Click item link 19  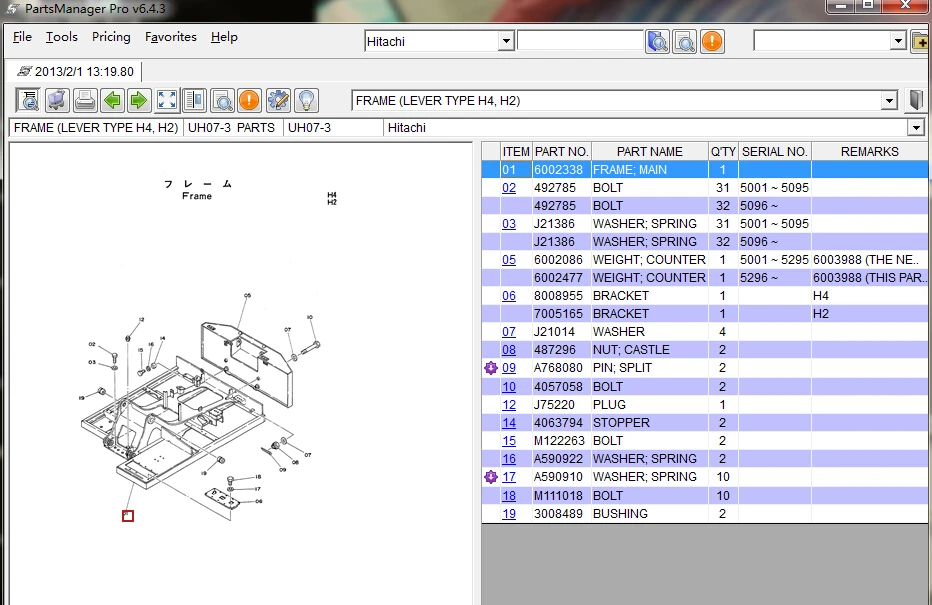click(509, 514)
